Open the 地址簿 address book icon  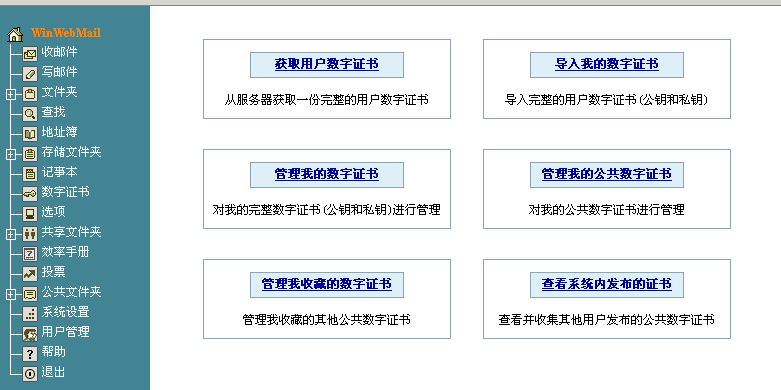click(x=30, y=133)
